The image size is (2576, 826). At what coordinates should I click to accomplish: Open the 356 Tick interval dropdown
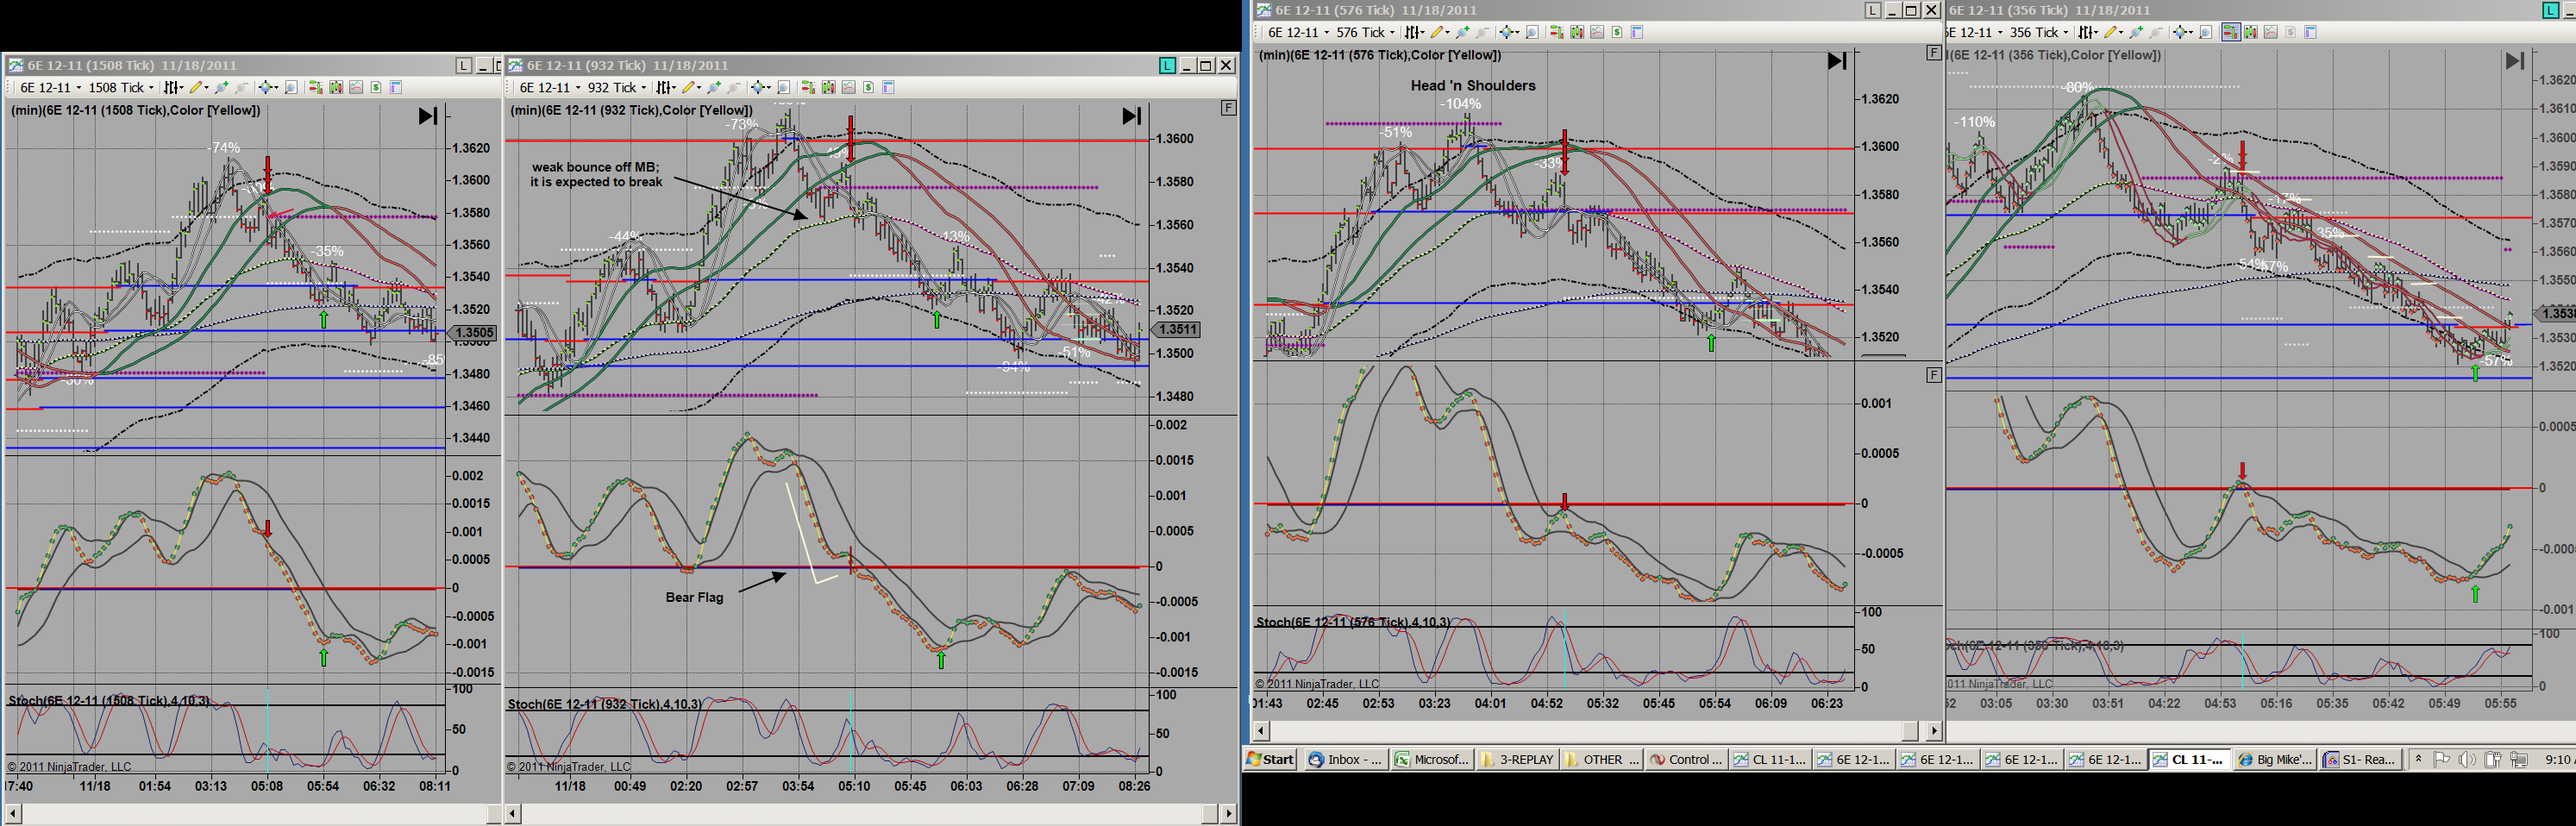point(2038,33)
